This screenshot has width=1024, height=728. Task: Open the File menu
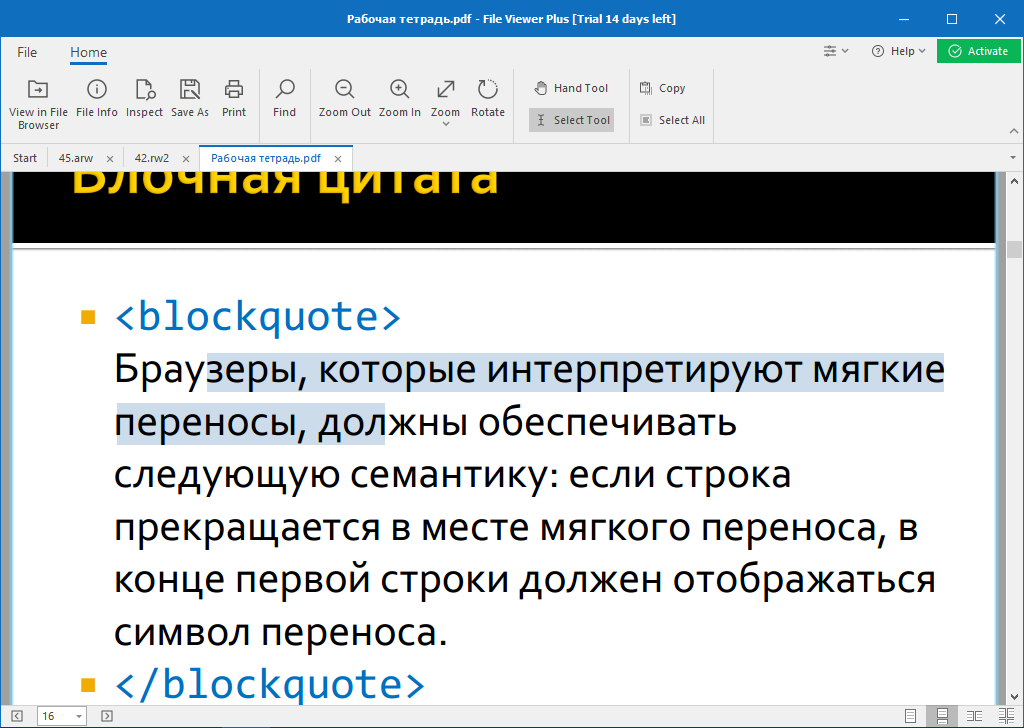[x=27, y=52]
